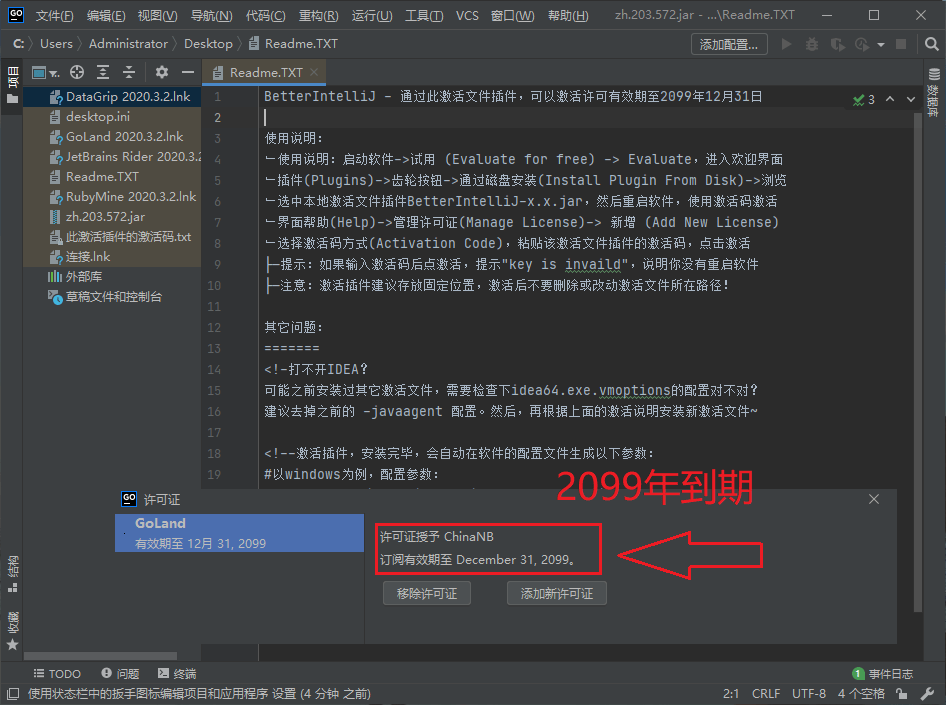Open the project view dropdown selector
The height and width of the screenshot is (705, 946).
coord(45,73)
